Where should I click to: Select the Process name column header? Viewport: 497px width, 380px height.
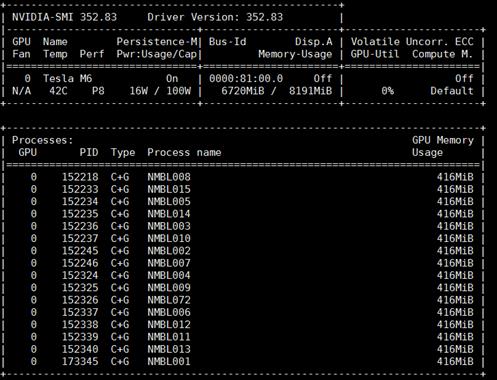click(x=184, y=153)
